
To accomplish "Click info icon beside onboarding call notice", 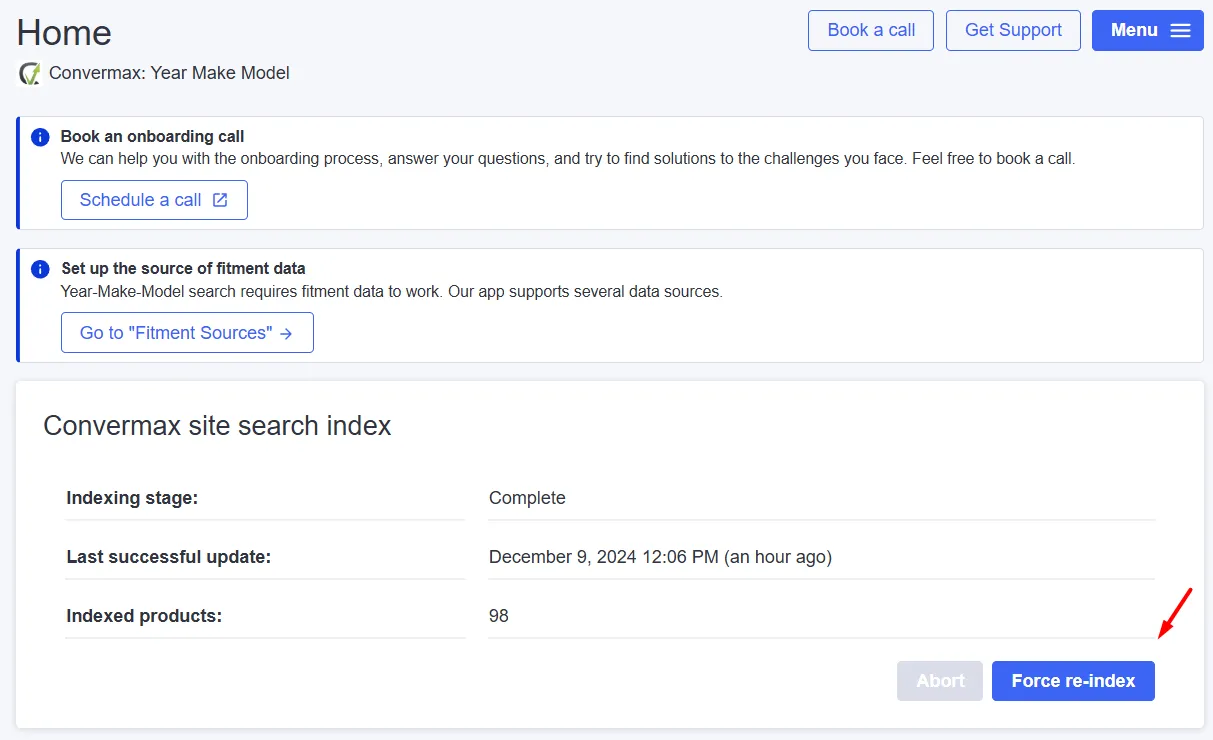I will 40,137.
